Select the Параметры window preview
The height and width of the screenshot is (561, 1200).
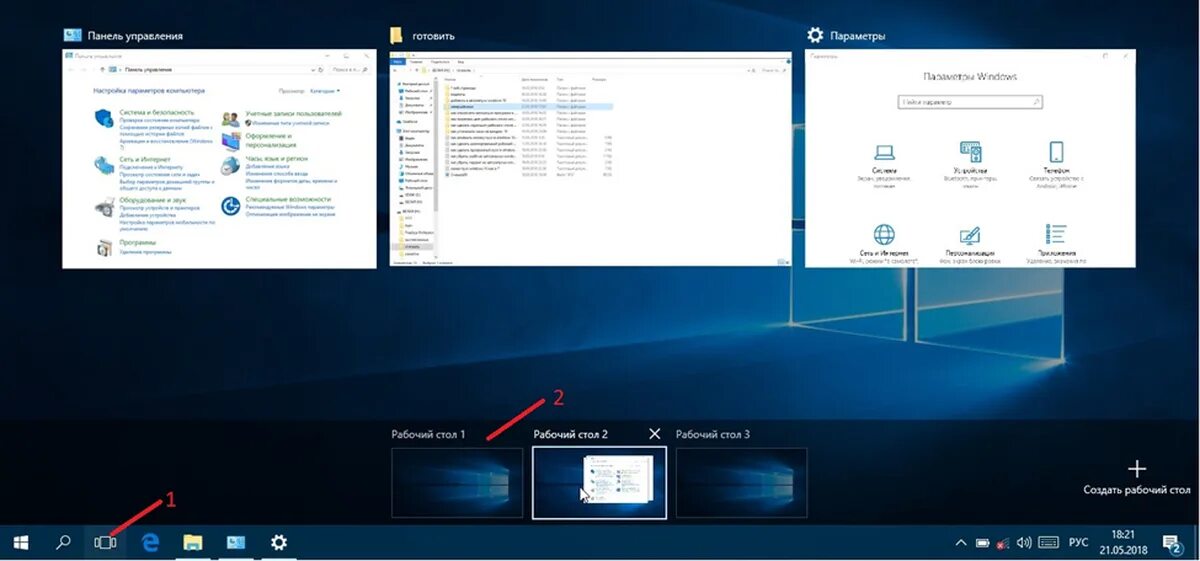970,159
